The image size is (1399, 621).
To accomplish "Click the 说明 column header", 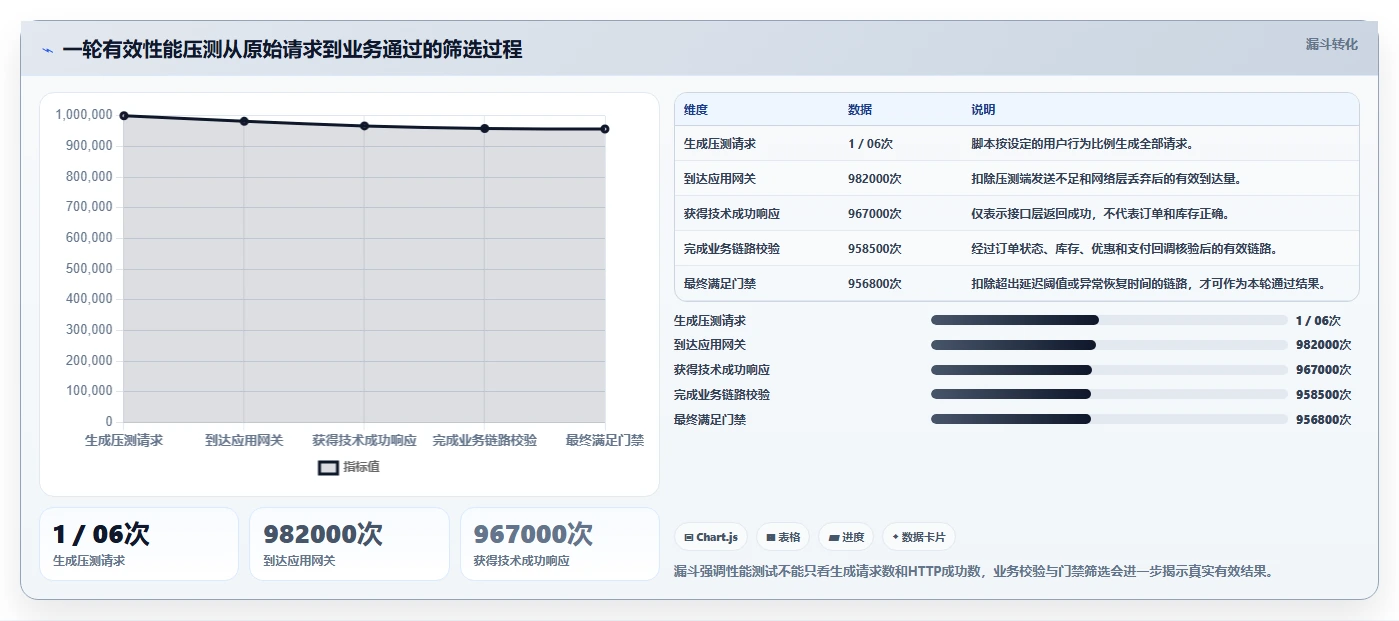I will (983, 110).
